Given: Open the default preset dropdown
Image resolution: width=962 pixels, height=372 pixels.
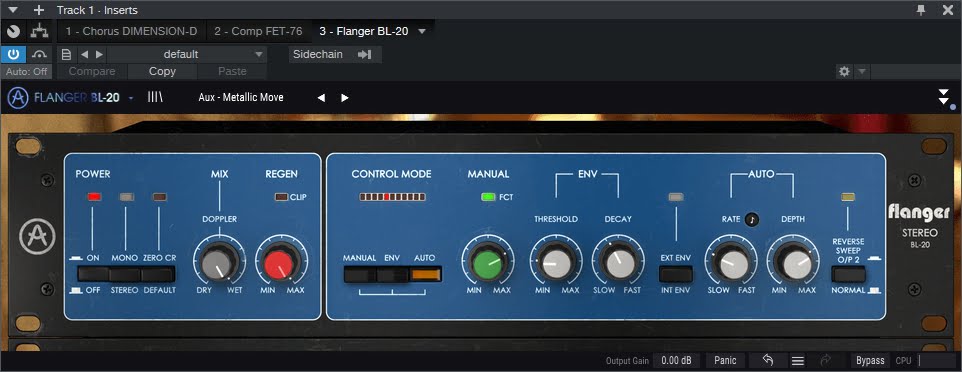Looking at the screenshot, I should (x=187, y=55).
